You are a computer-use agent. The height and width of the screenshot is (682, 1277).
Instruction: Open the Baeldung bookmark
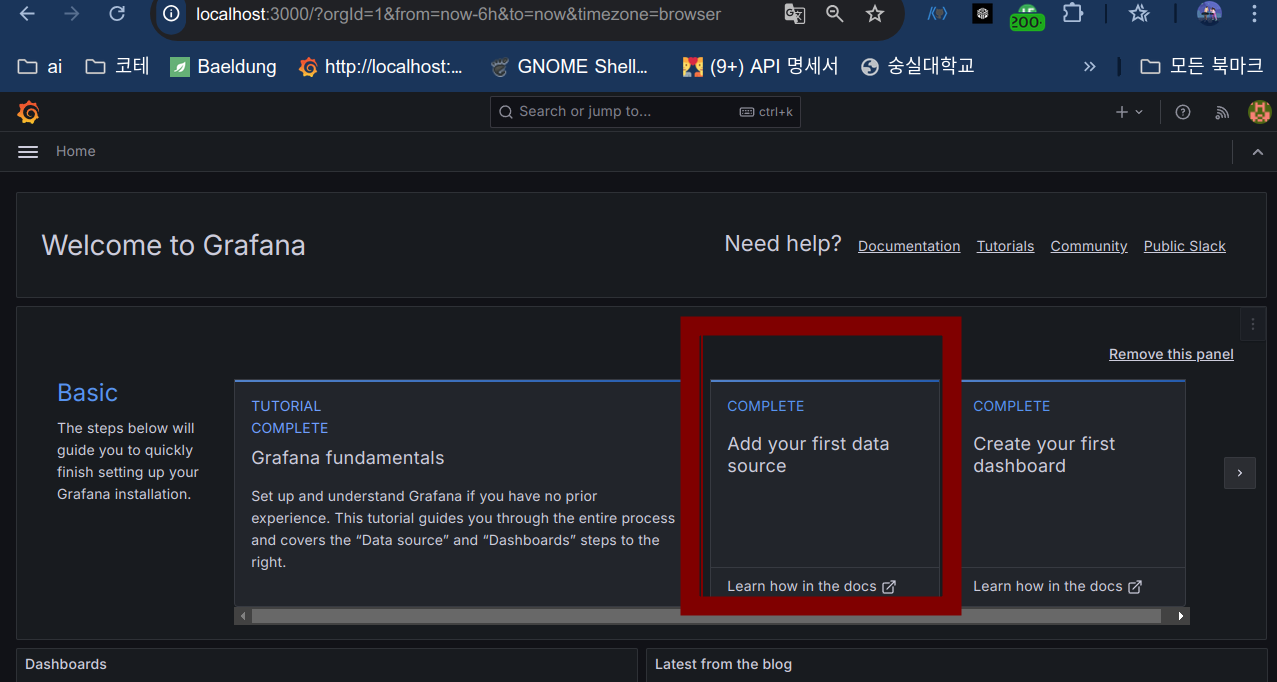[x=223, y=66]
